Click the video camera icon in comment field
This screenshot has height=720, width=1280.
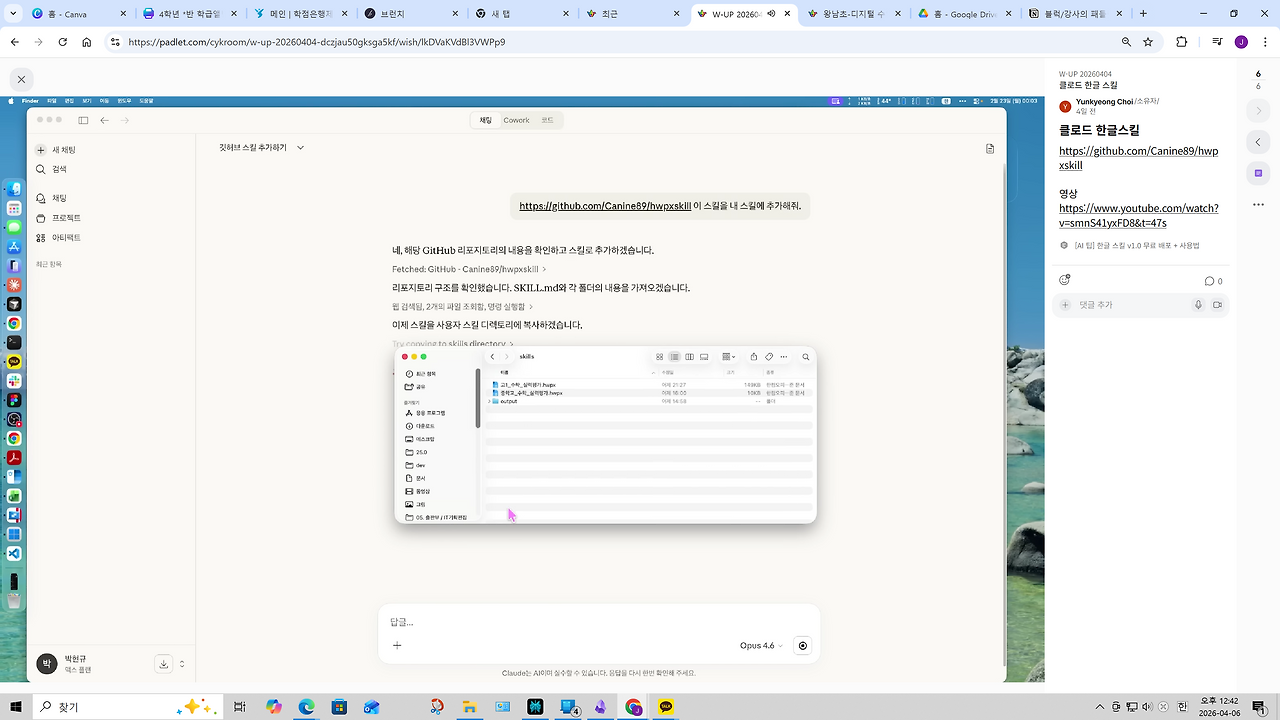tap(1218, 305)
